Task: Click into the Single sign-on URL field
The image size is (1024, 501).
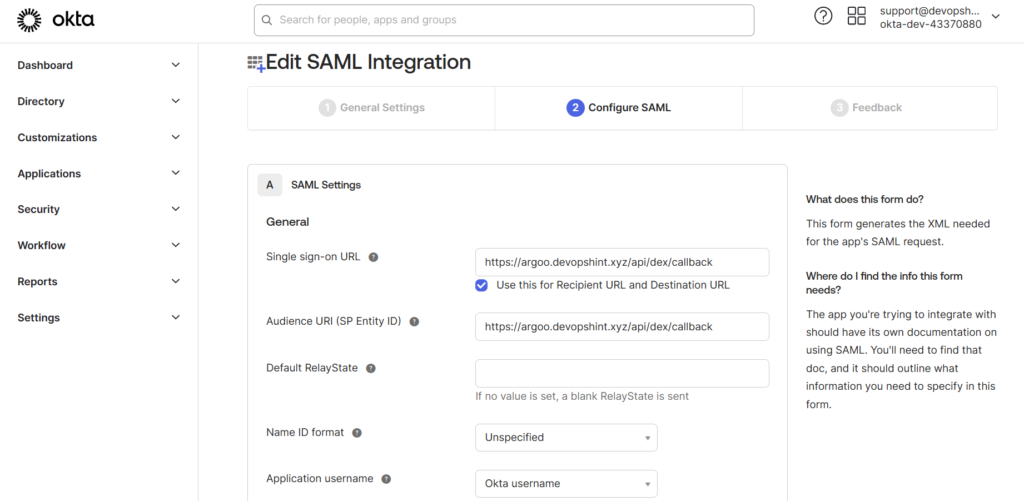Action: pos(622,262)
